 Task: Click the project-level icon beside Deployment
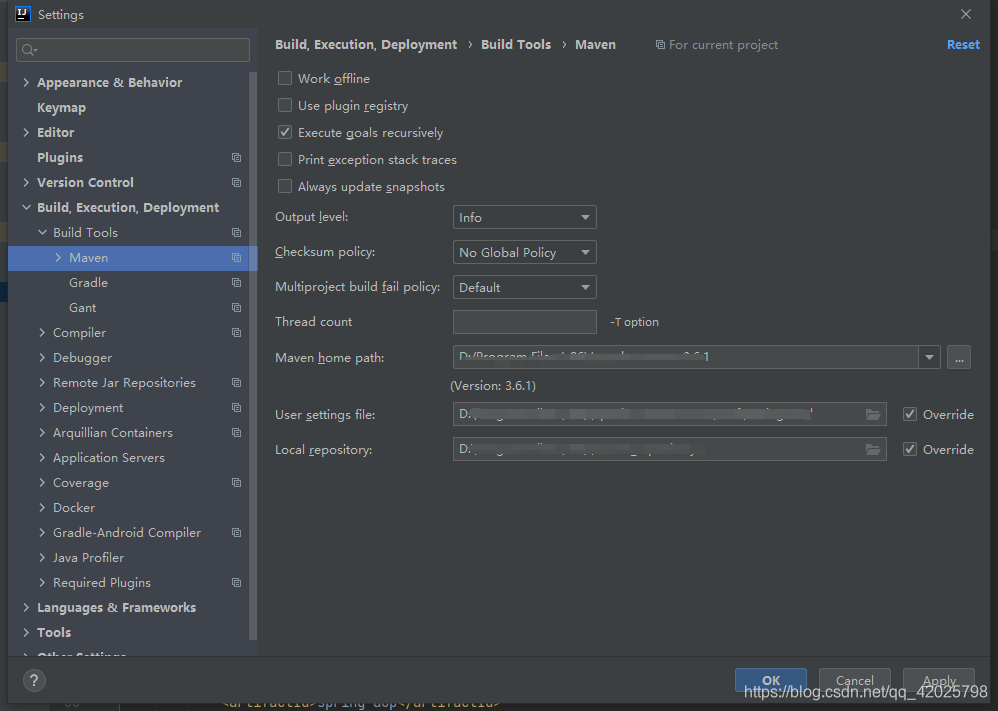coord(236,407)
